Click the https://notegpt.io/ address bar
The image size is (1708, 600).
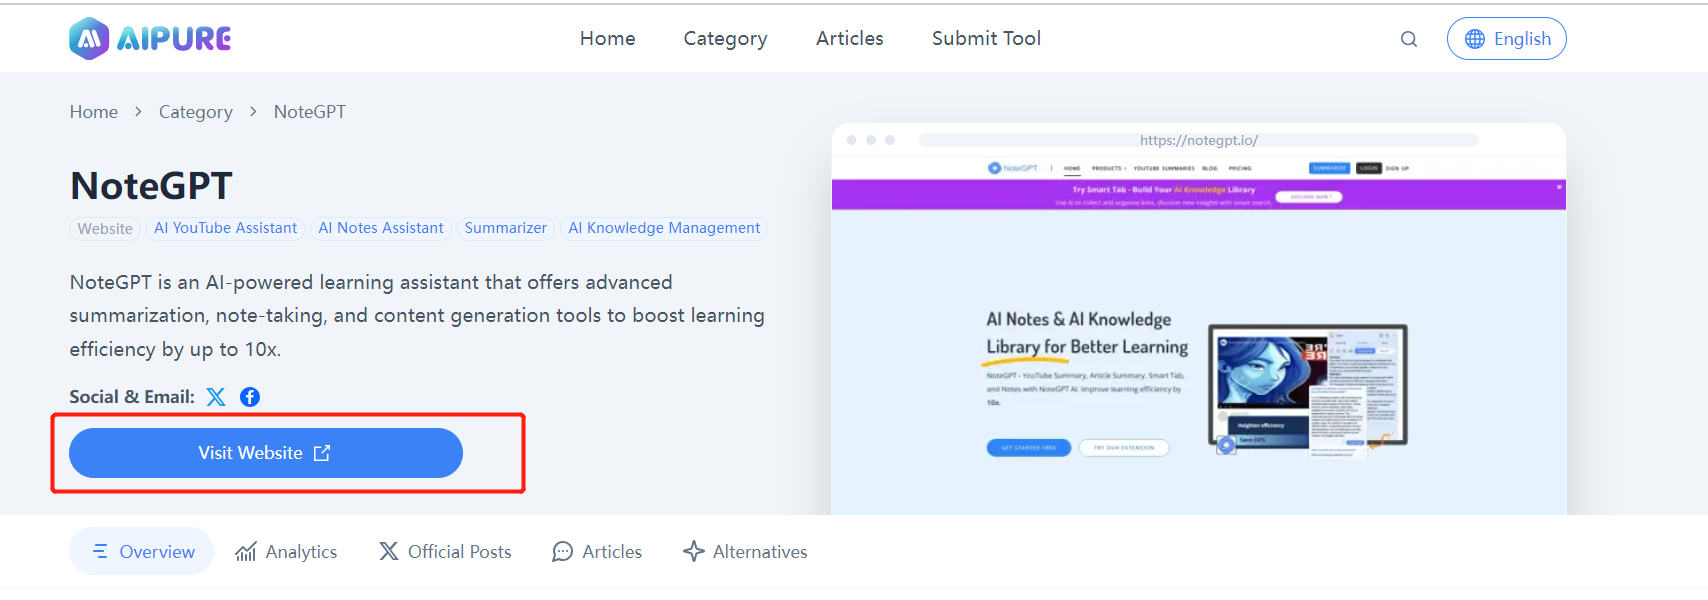(x=1198, y=140)
